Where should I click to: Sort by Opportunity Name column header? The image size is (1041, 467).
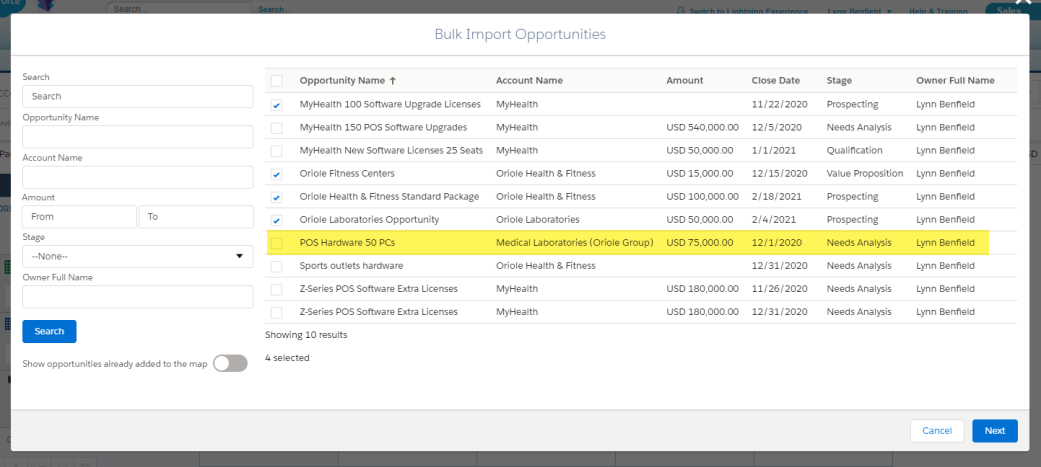[347, 80]
